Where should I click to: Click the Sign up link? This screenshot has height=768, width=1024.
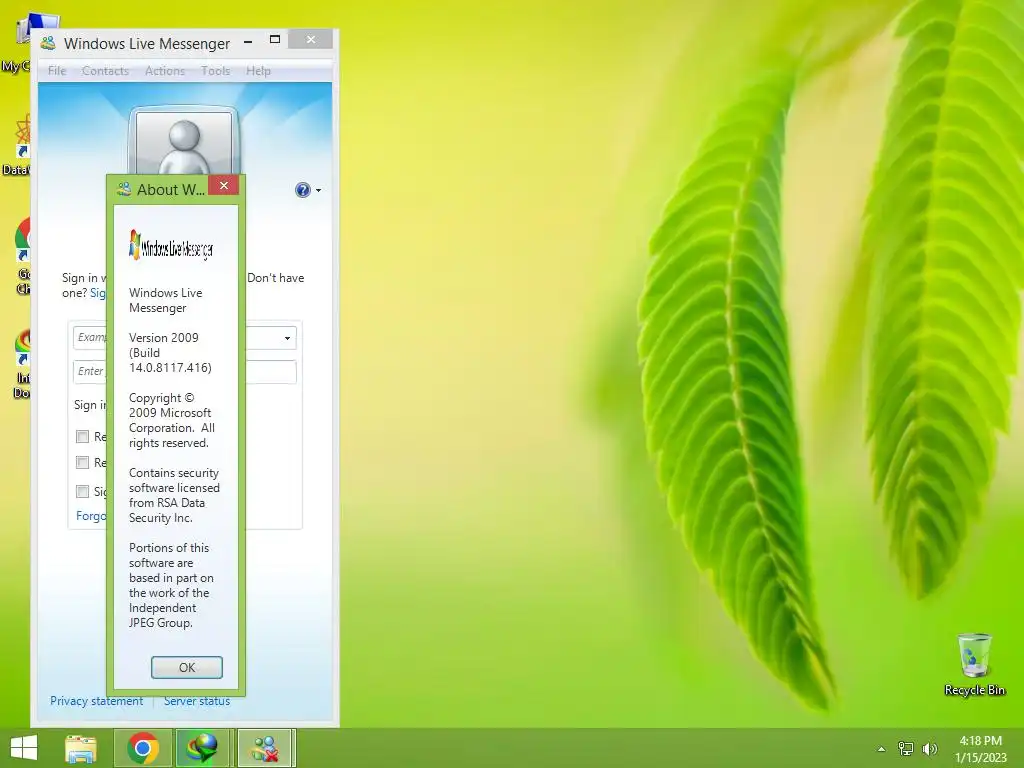[x=98, y=293]
